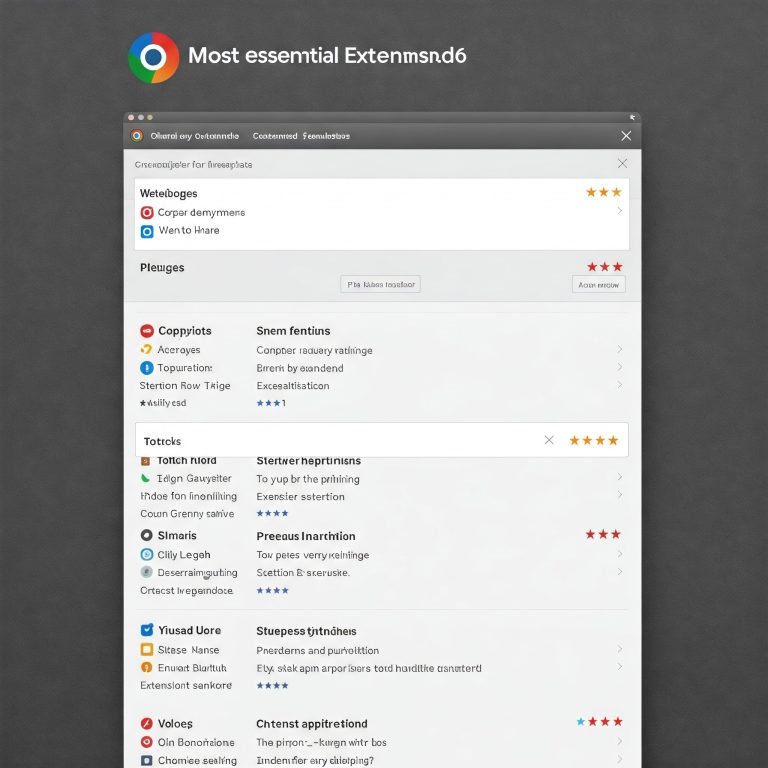Click the small Chrome icon in the window tab bar
Image resolution: width=768 pixels, height=768 pixels.
137,136
